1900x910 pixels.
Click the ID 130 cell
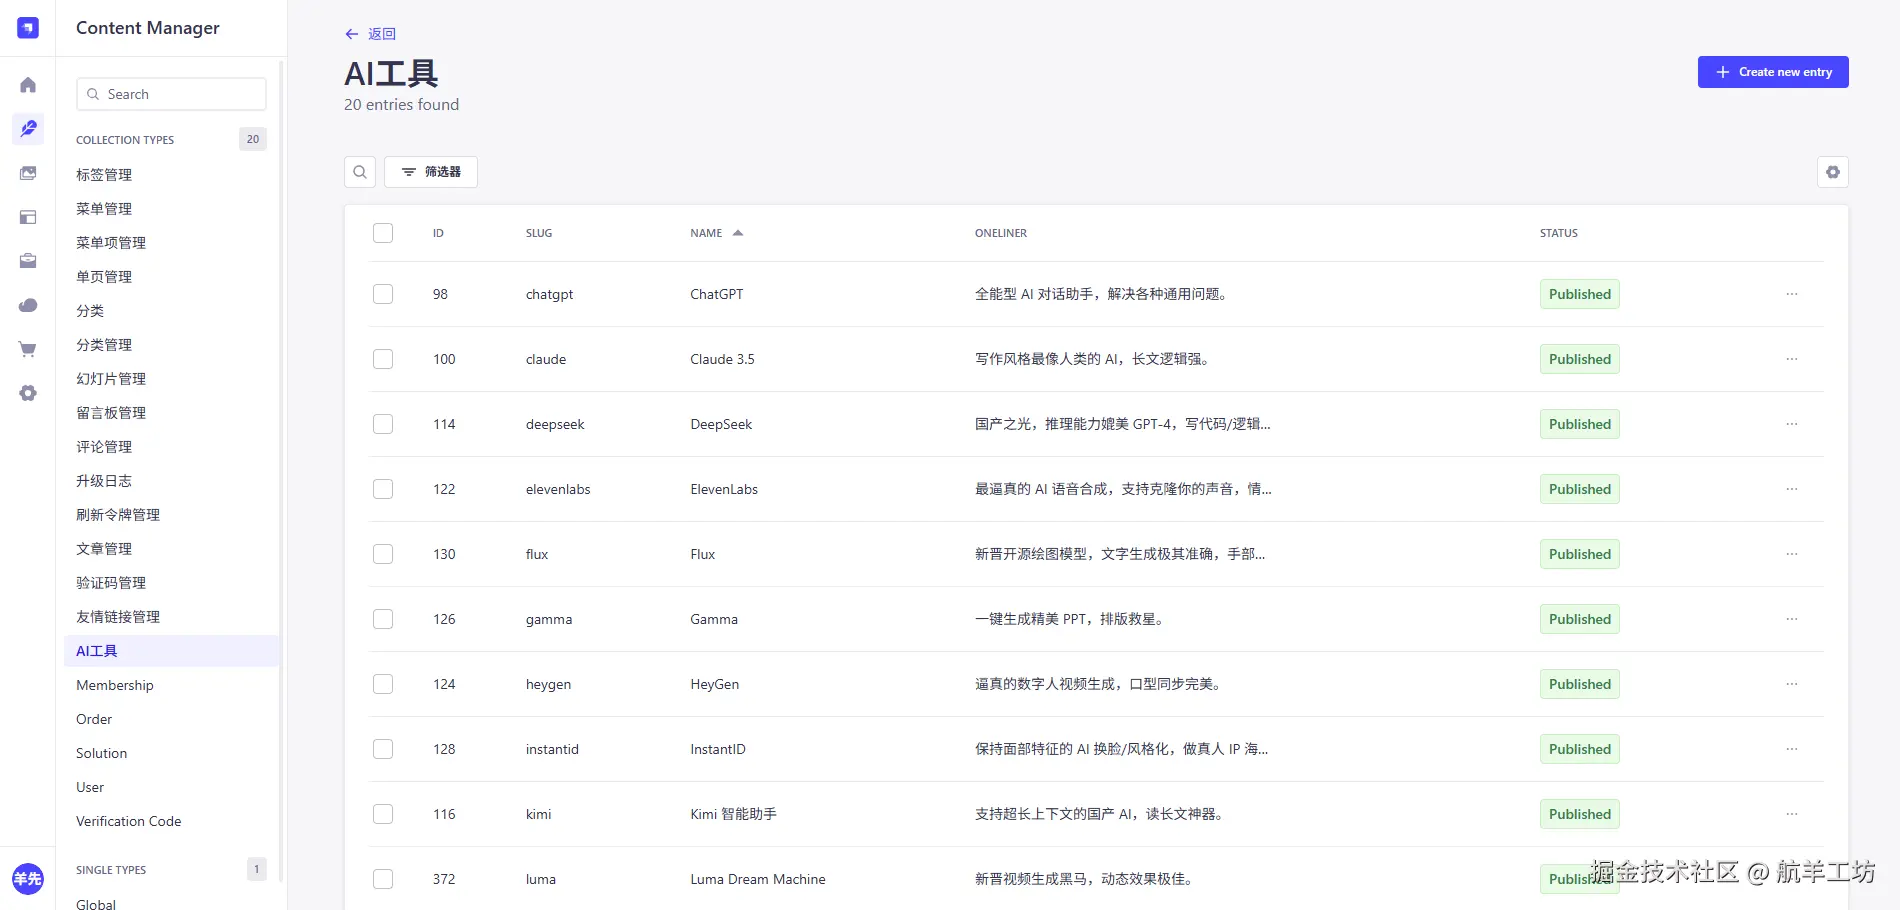pos(444,554)
